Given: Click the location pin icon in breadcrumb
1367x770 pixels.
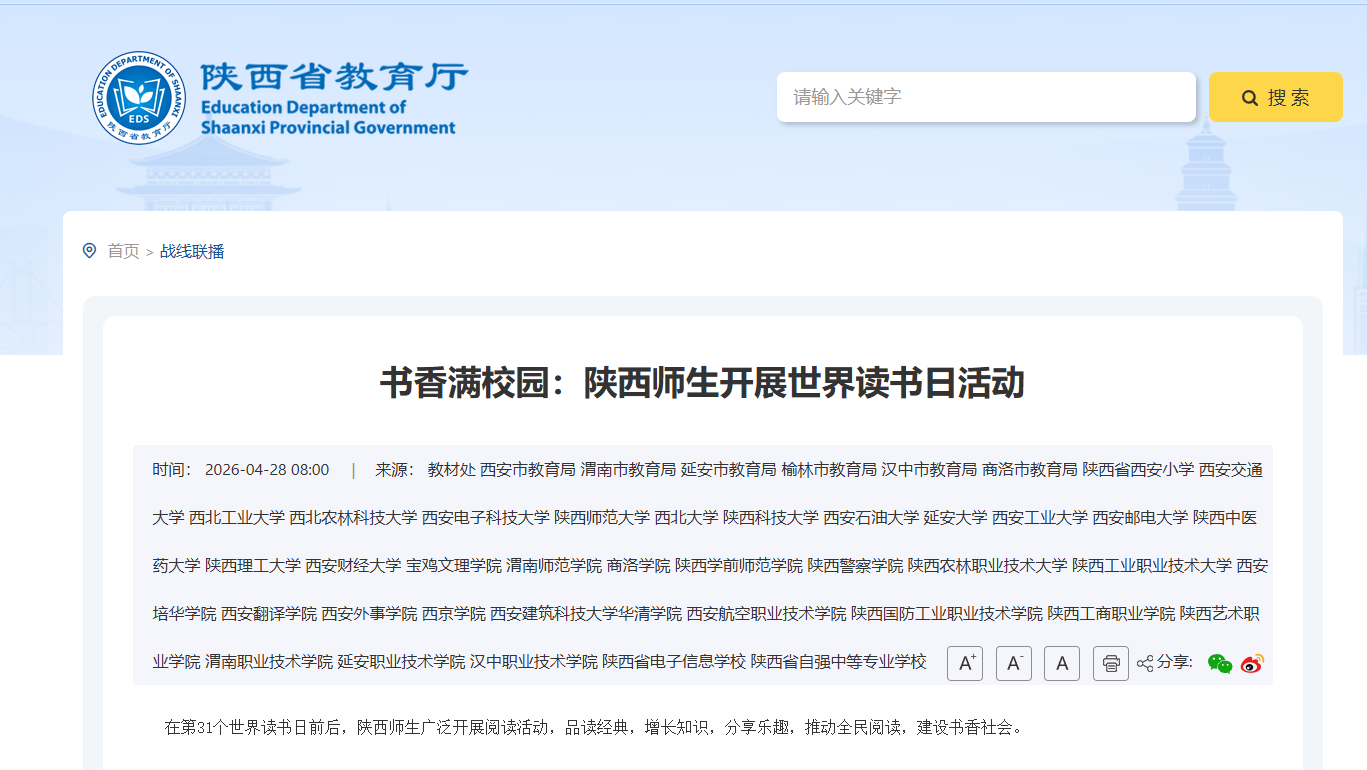Looking at the screenshot, I should pos(89,250).
